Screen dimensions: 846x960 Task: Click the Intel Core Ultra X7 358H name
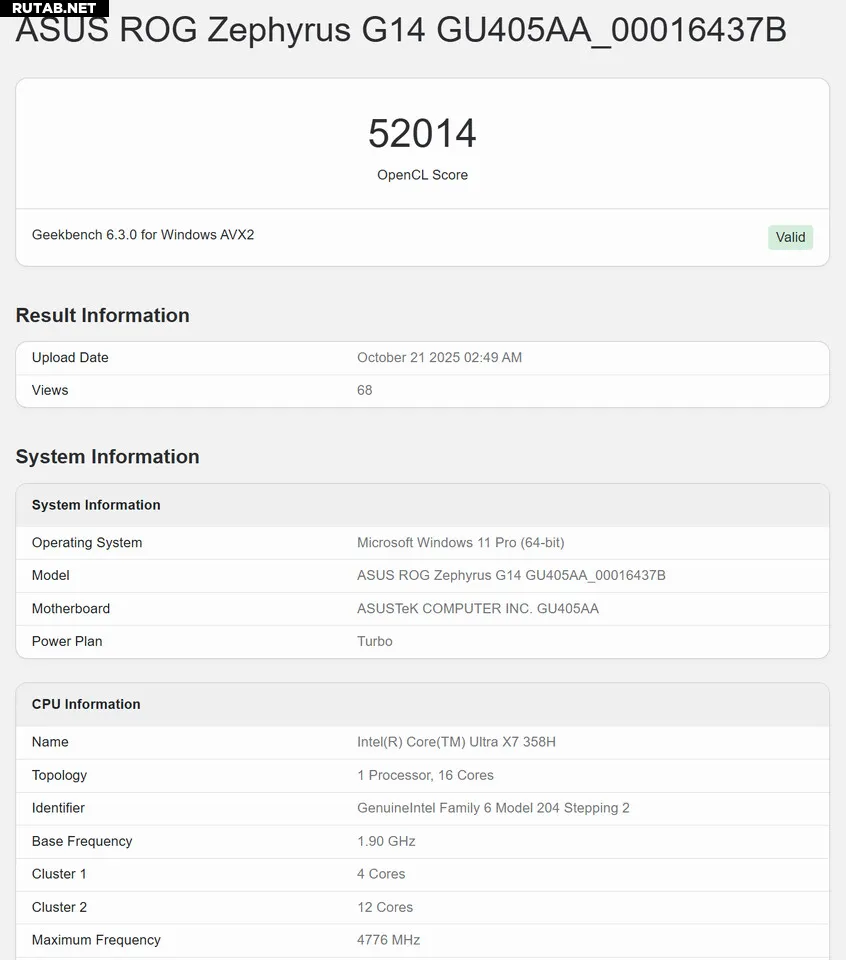pos(456,742)
